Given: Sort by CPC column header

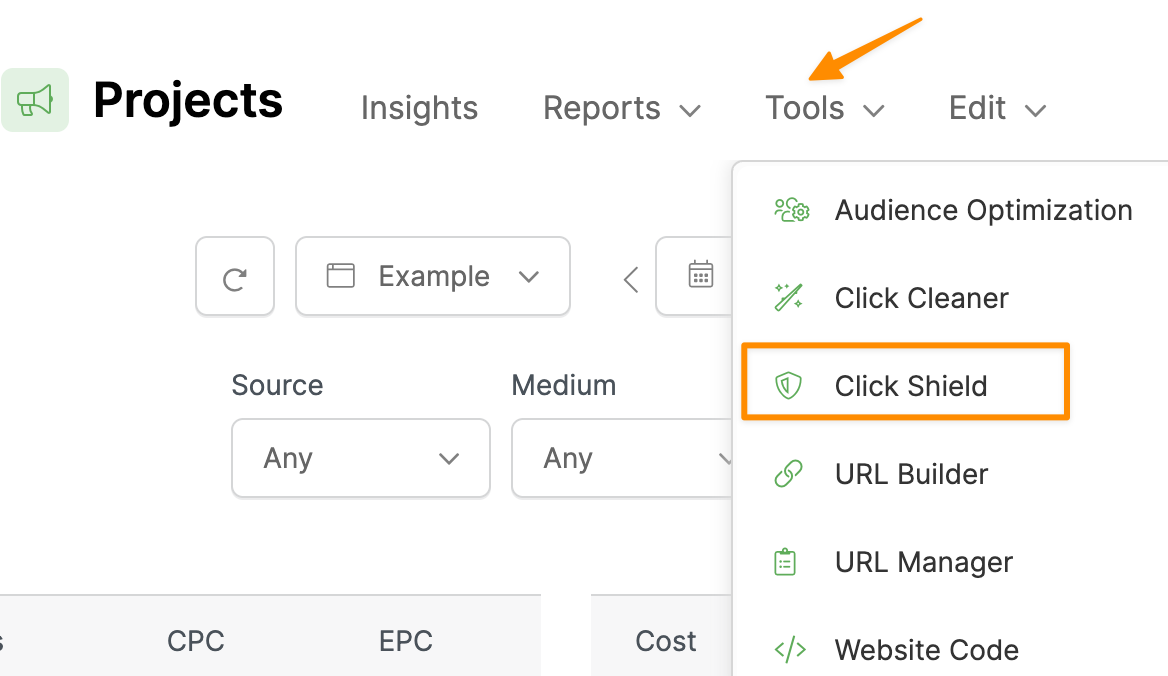Looking at the screenshot, I should (196, 641).
